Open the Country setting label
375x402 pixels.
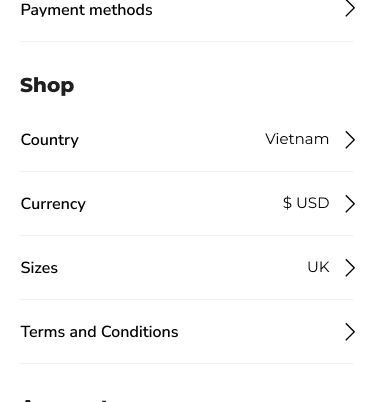(x=50, y=140)
